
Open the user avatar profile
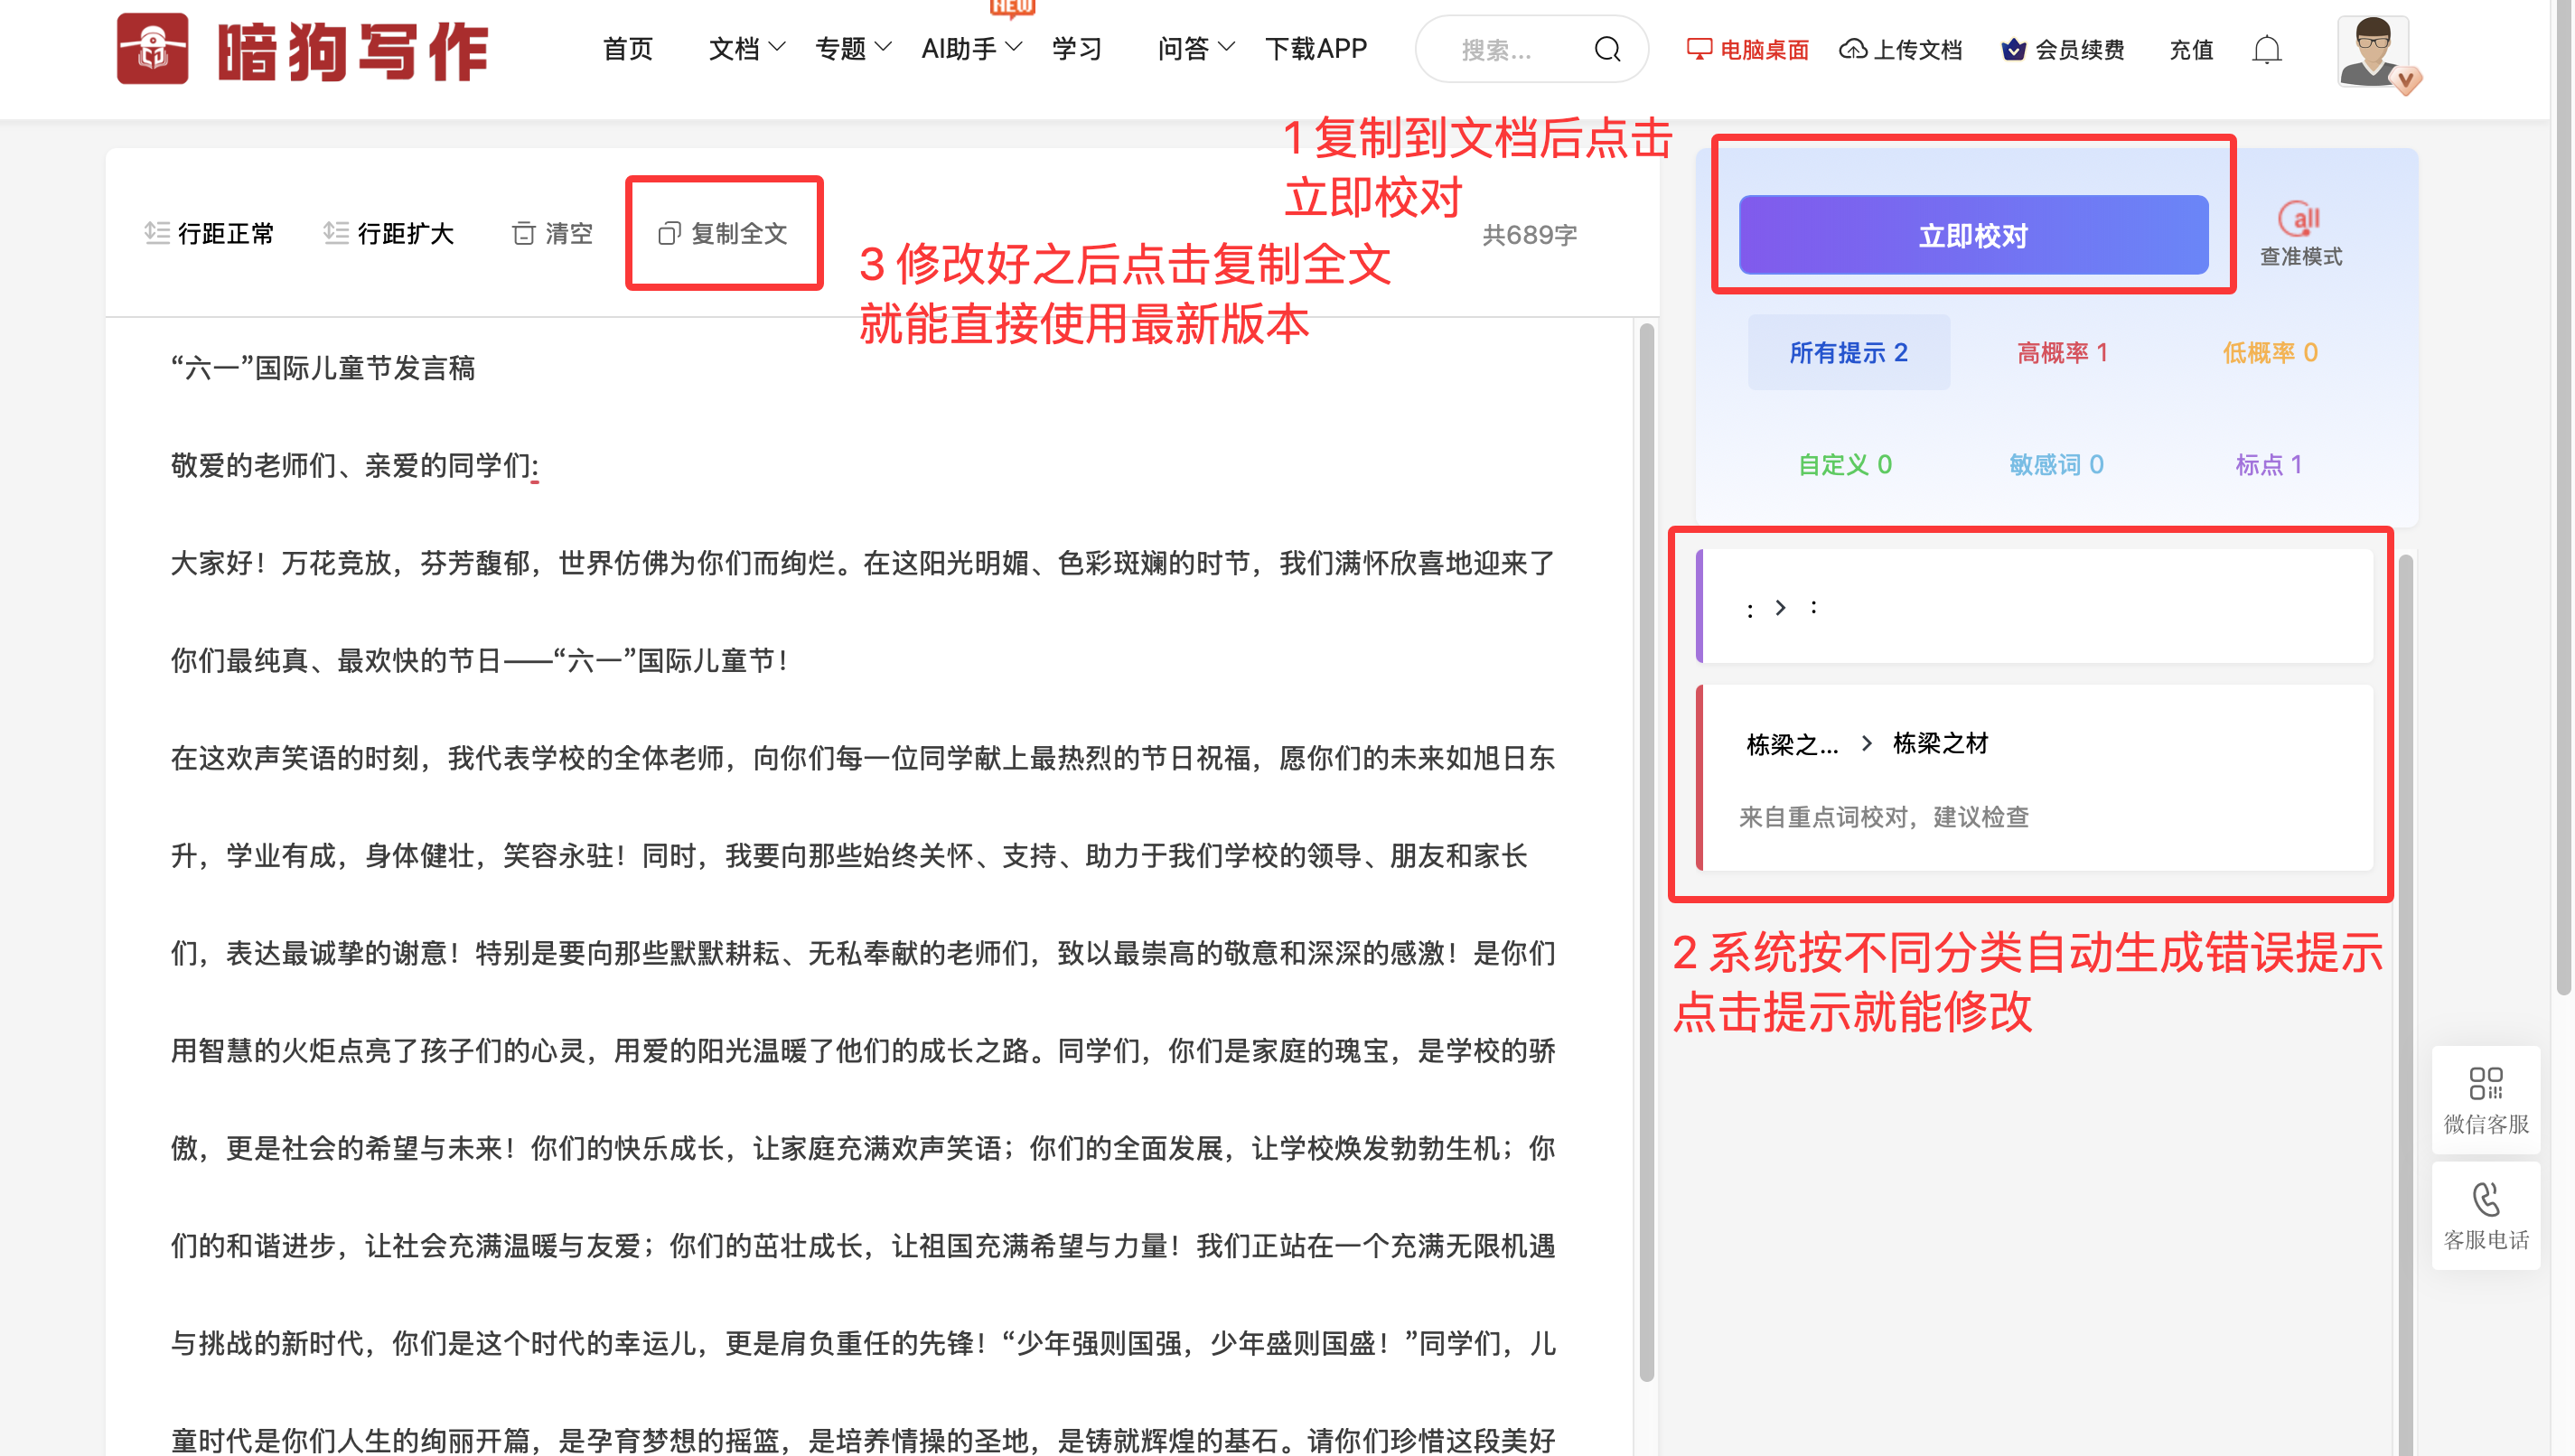click(x=2374, y=51)
